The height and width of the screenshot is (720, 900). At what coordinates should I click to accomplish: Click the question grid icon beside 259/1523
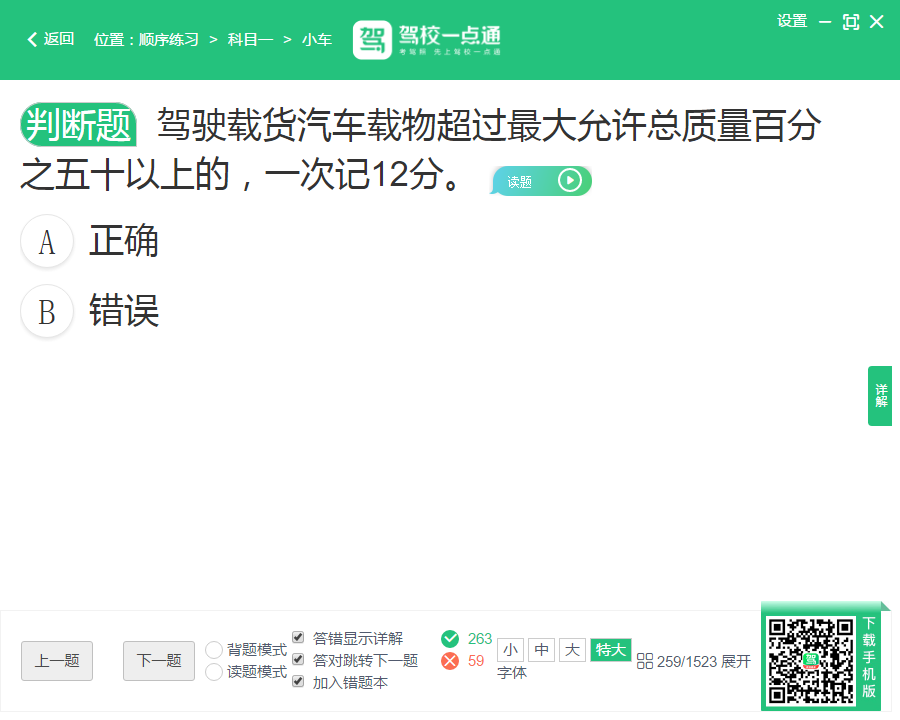tap(645, 661)
